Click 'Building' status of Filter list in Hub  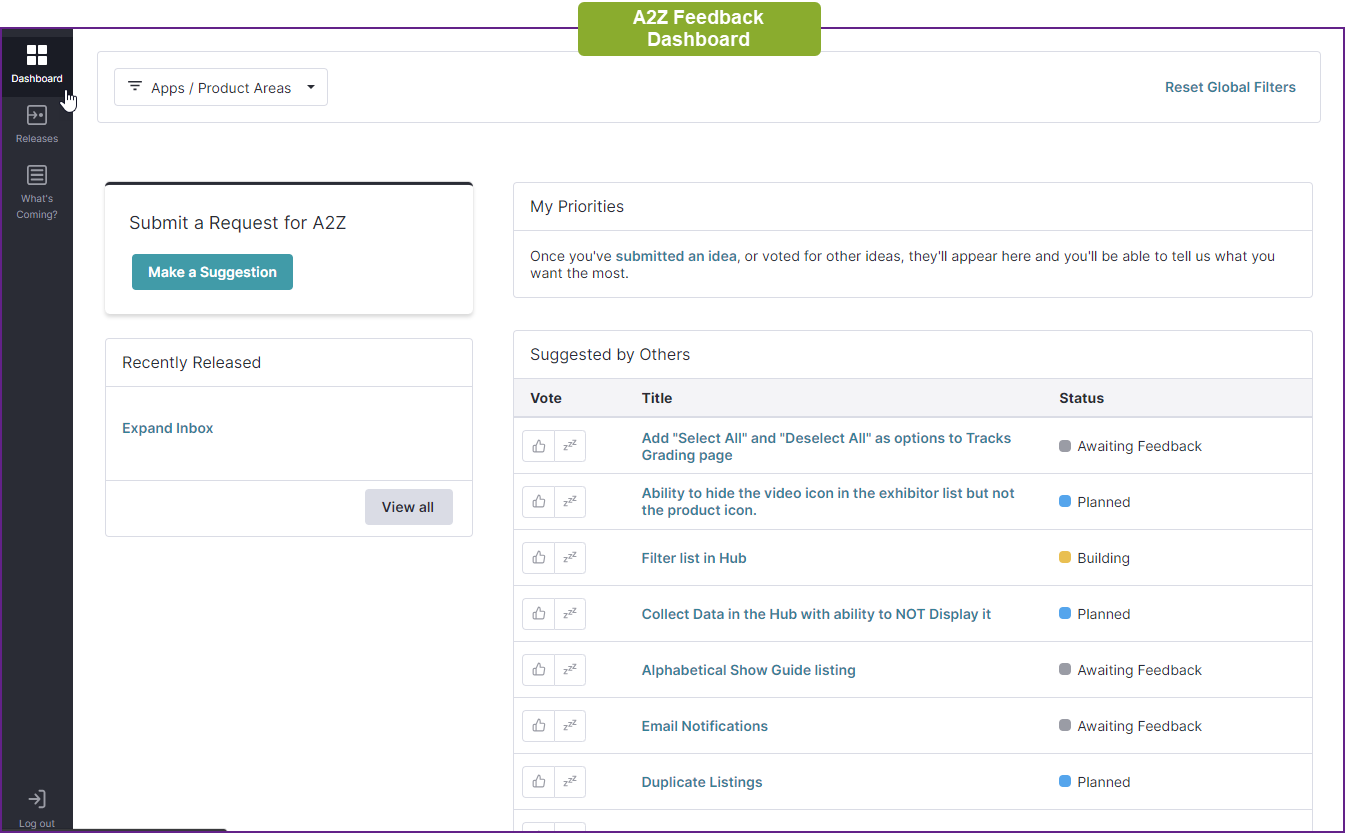(1094, 558)
